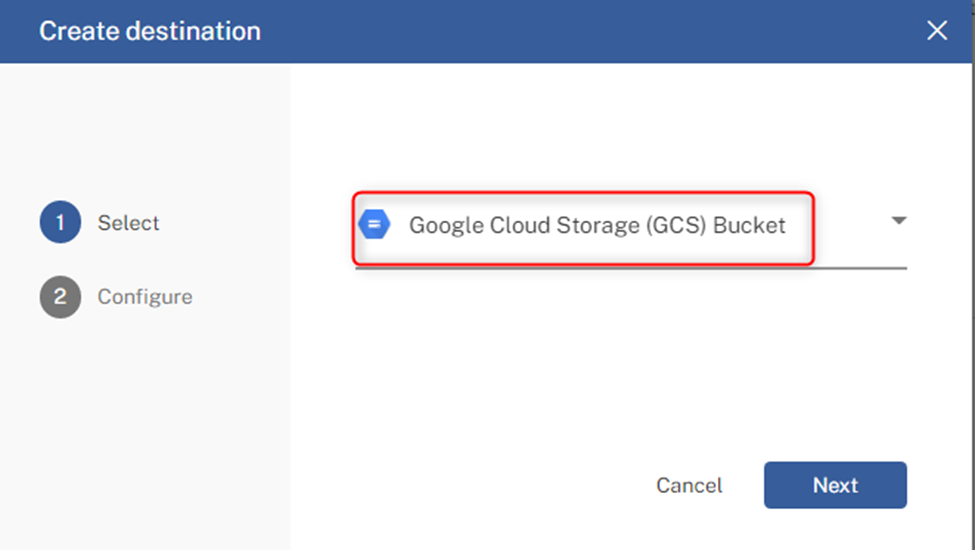Click the small triangle caret beside the Bucket text

pyautogui.click(x=899, y=221)
